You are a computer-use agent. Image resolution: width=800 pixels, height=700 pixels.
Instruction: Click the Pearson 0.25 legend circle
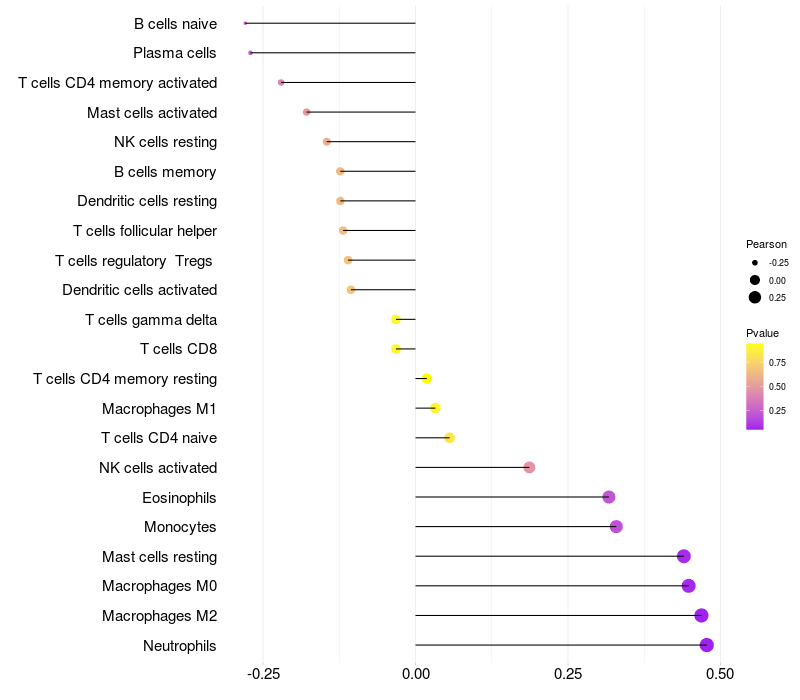pyautogui.click(x=755, y=297)
